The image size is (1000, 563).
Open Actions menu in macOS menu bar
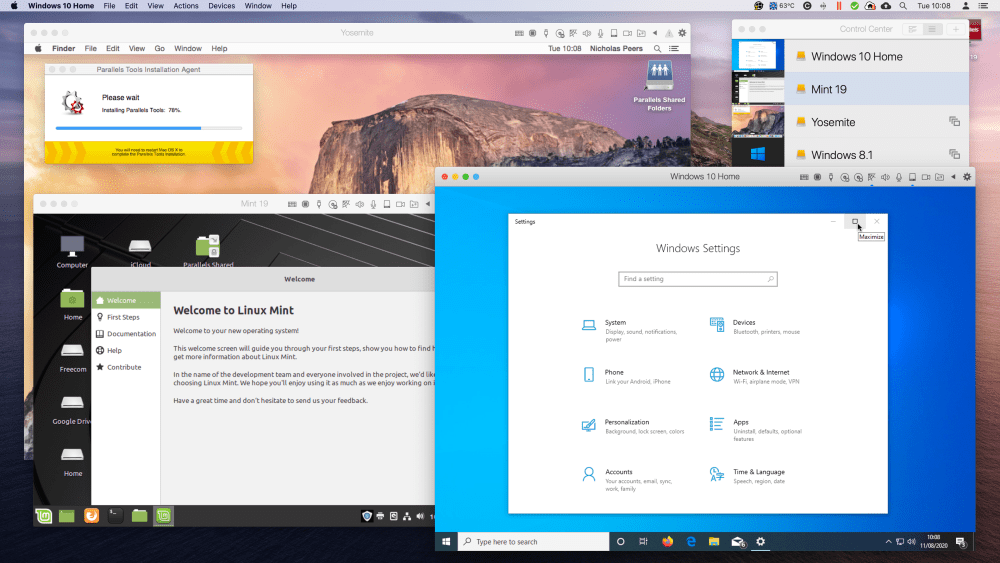click(186, 6)
